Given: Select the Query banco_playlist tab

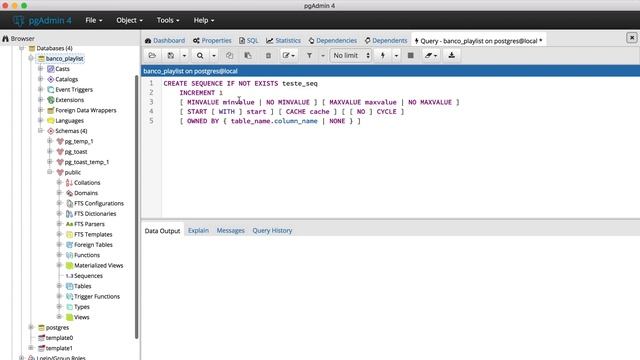Looking at the screenshot, I should (478, 41).
